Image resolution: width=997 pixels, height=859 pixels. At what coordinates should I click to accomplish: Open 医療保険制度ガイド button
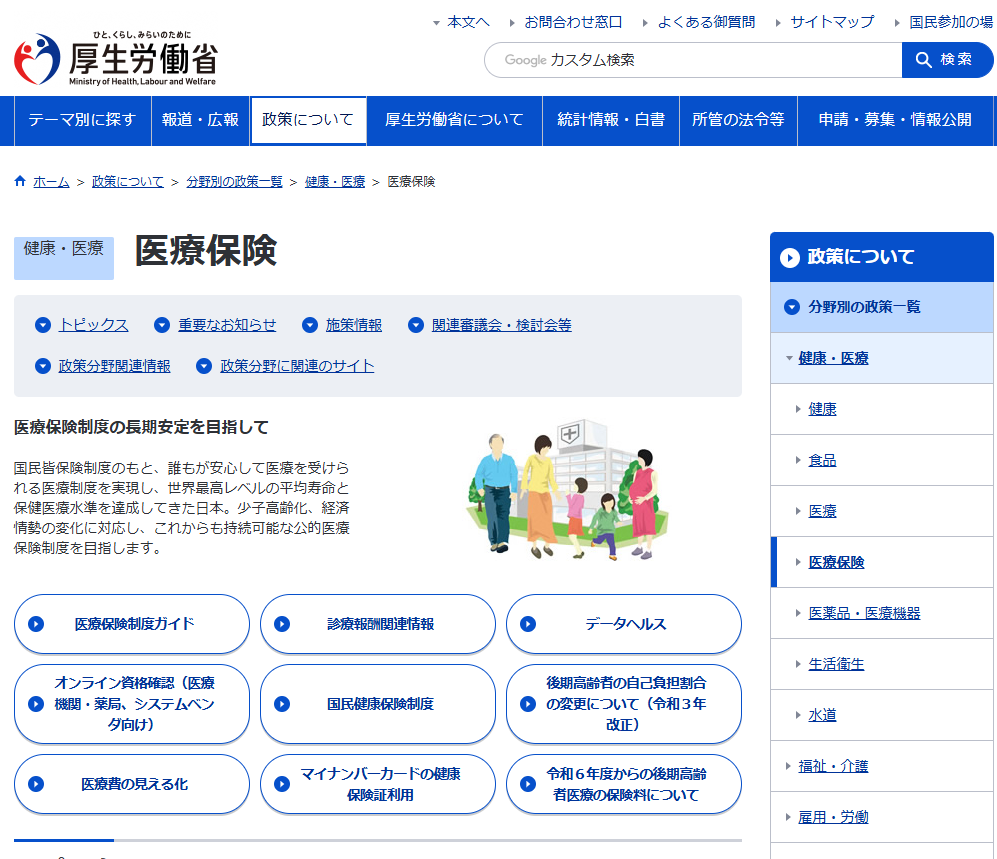tap(132, 624)
